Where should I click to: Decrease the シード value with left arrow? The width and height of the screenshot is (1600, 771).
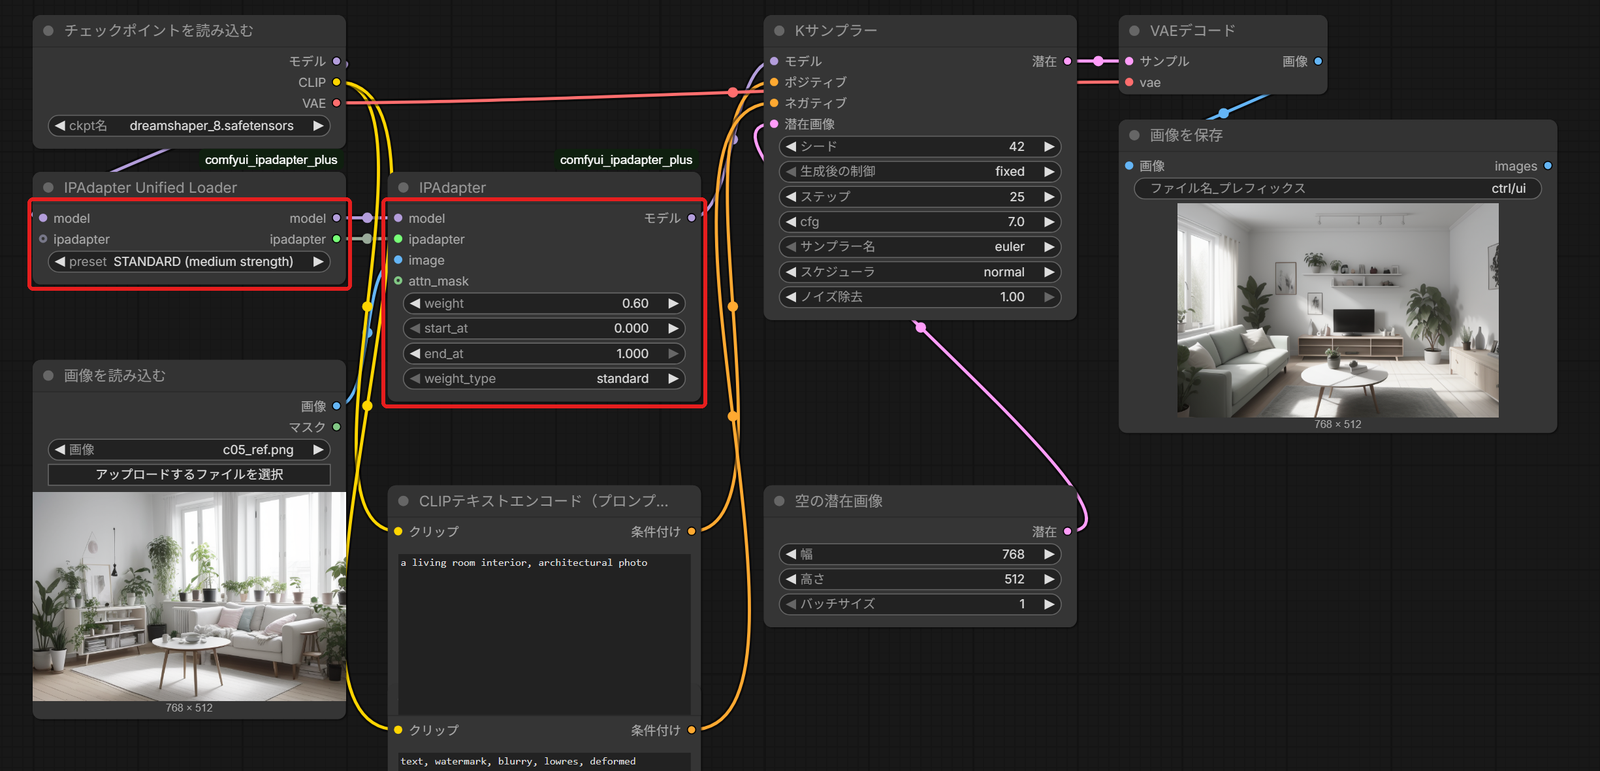791,146
